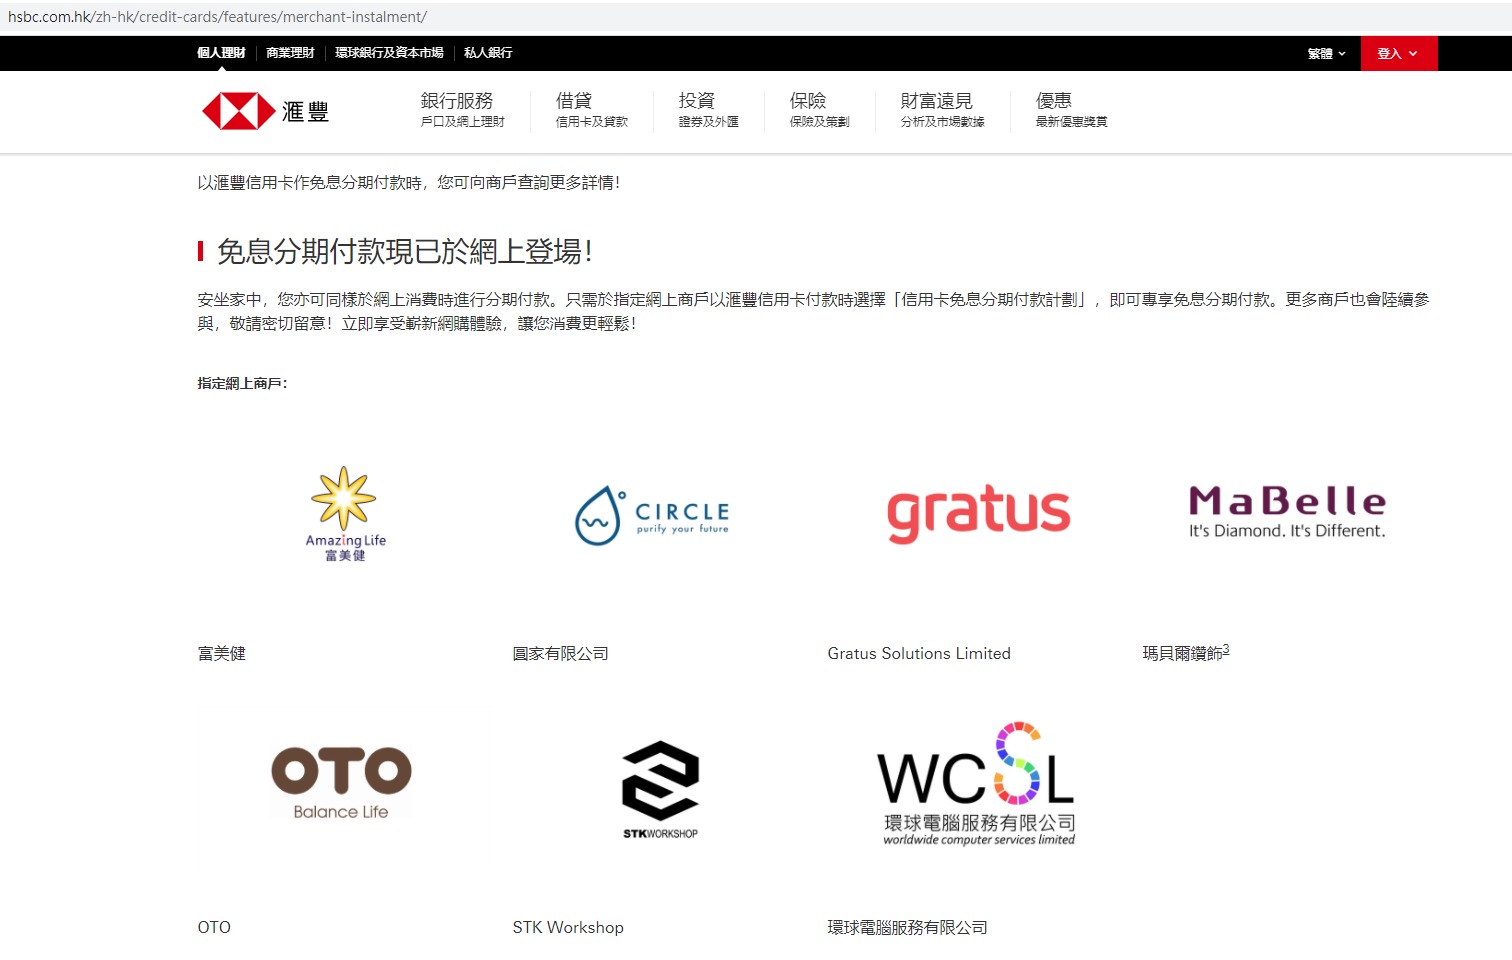Open the 優惠 menu

tap(1071, 110)
